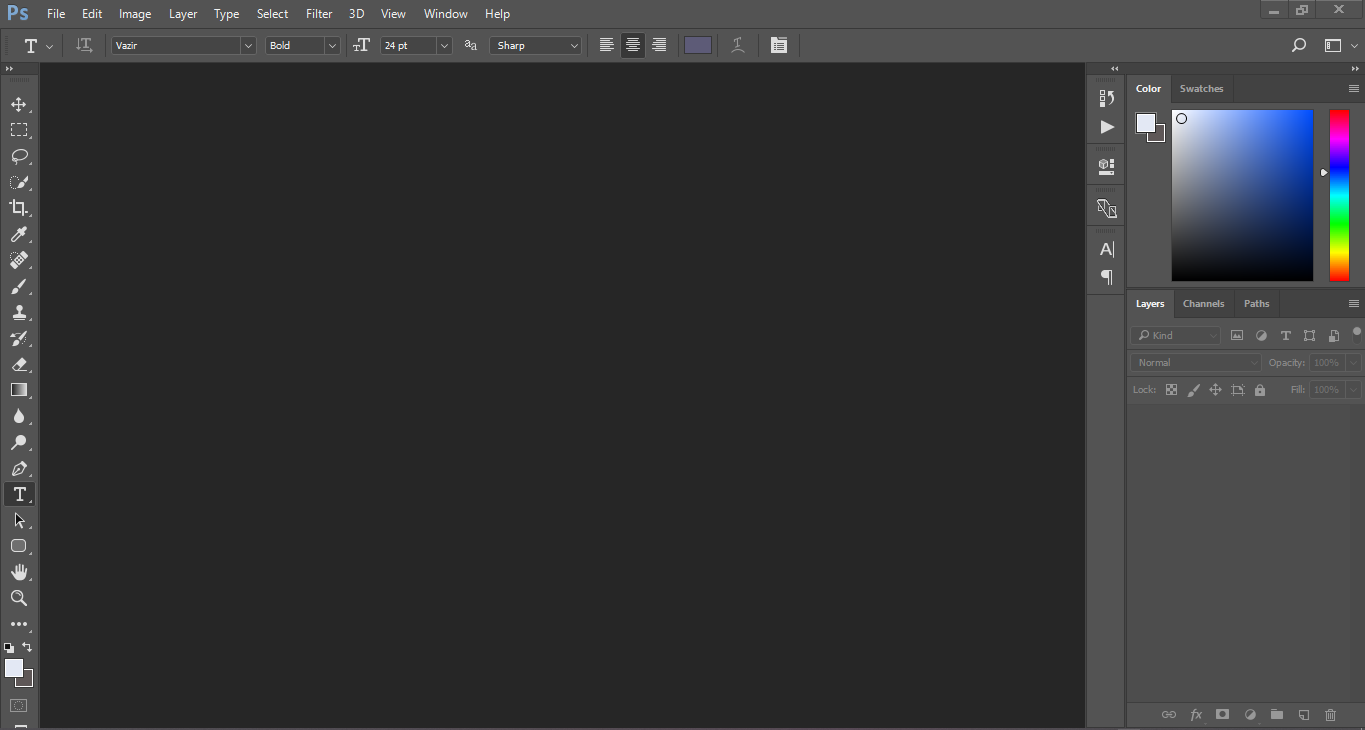Toggle smart object layer filter

(x=1333, y=336)
